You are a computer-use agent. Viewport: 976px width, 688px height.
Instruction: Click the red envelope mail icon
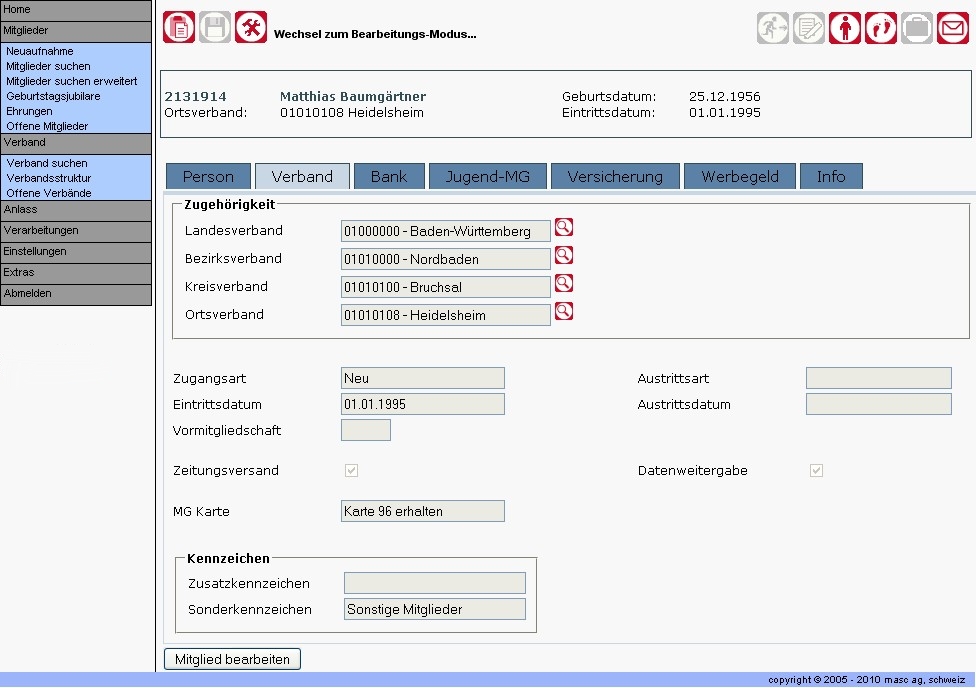(x=953, y=27)
